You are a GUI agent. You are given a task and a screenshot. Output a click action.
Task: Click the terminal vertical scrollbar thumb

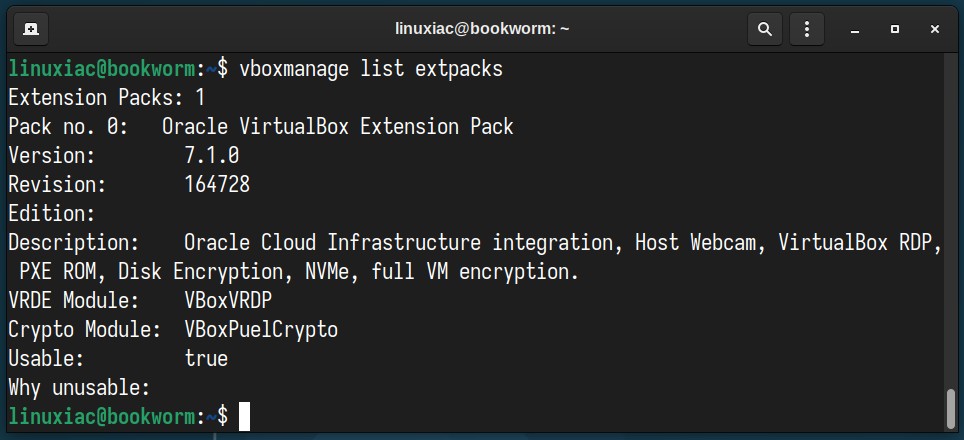951,408
